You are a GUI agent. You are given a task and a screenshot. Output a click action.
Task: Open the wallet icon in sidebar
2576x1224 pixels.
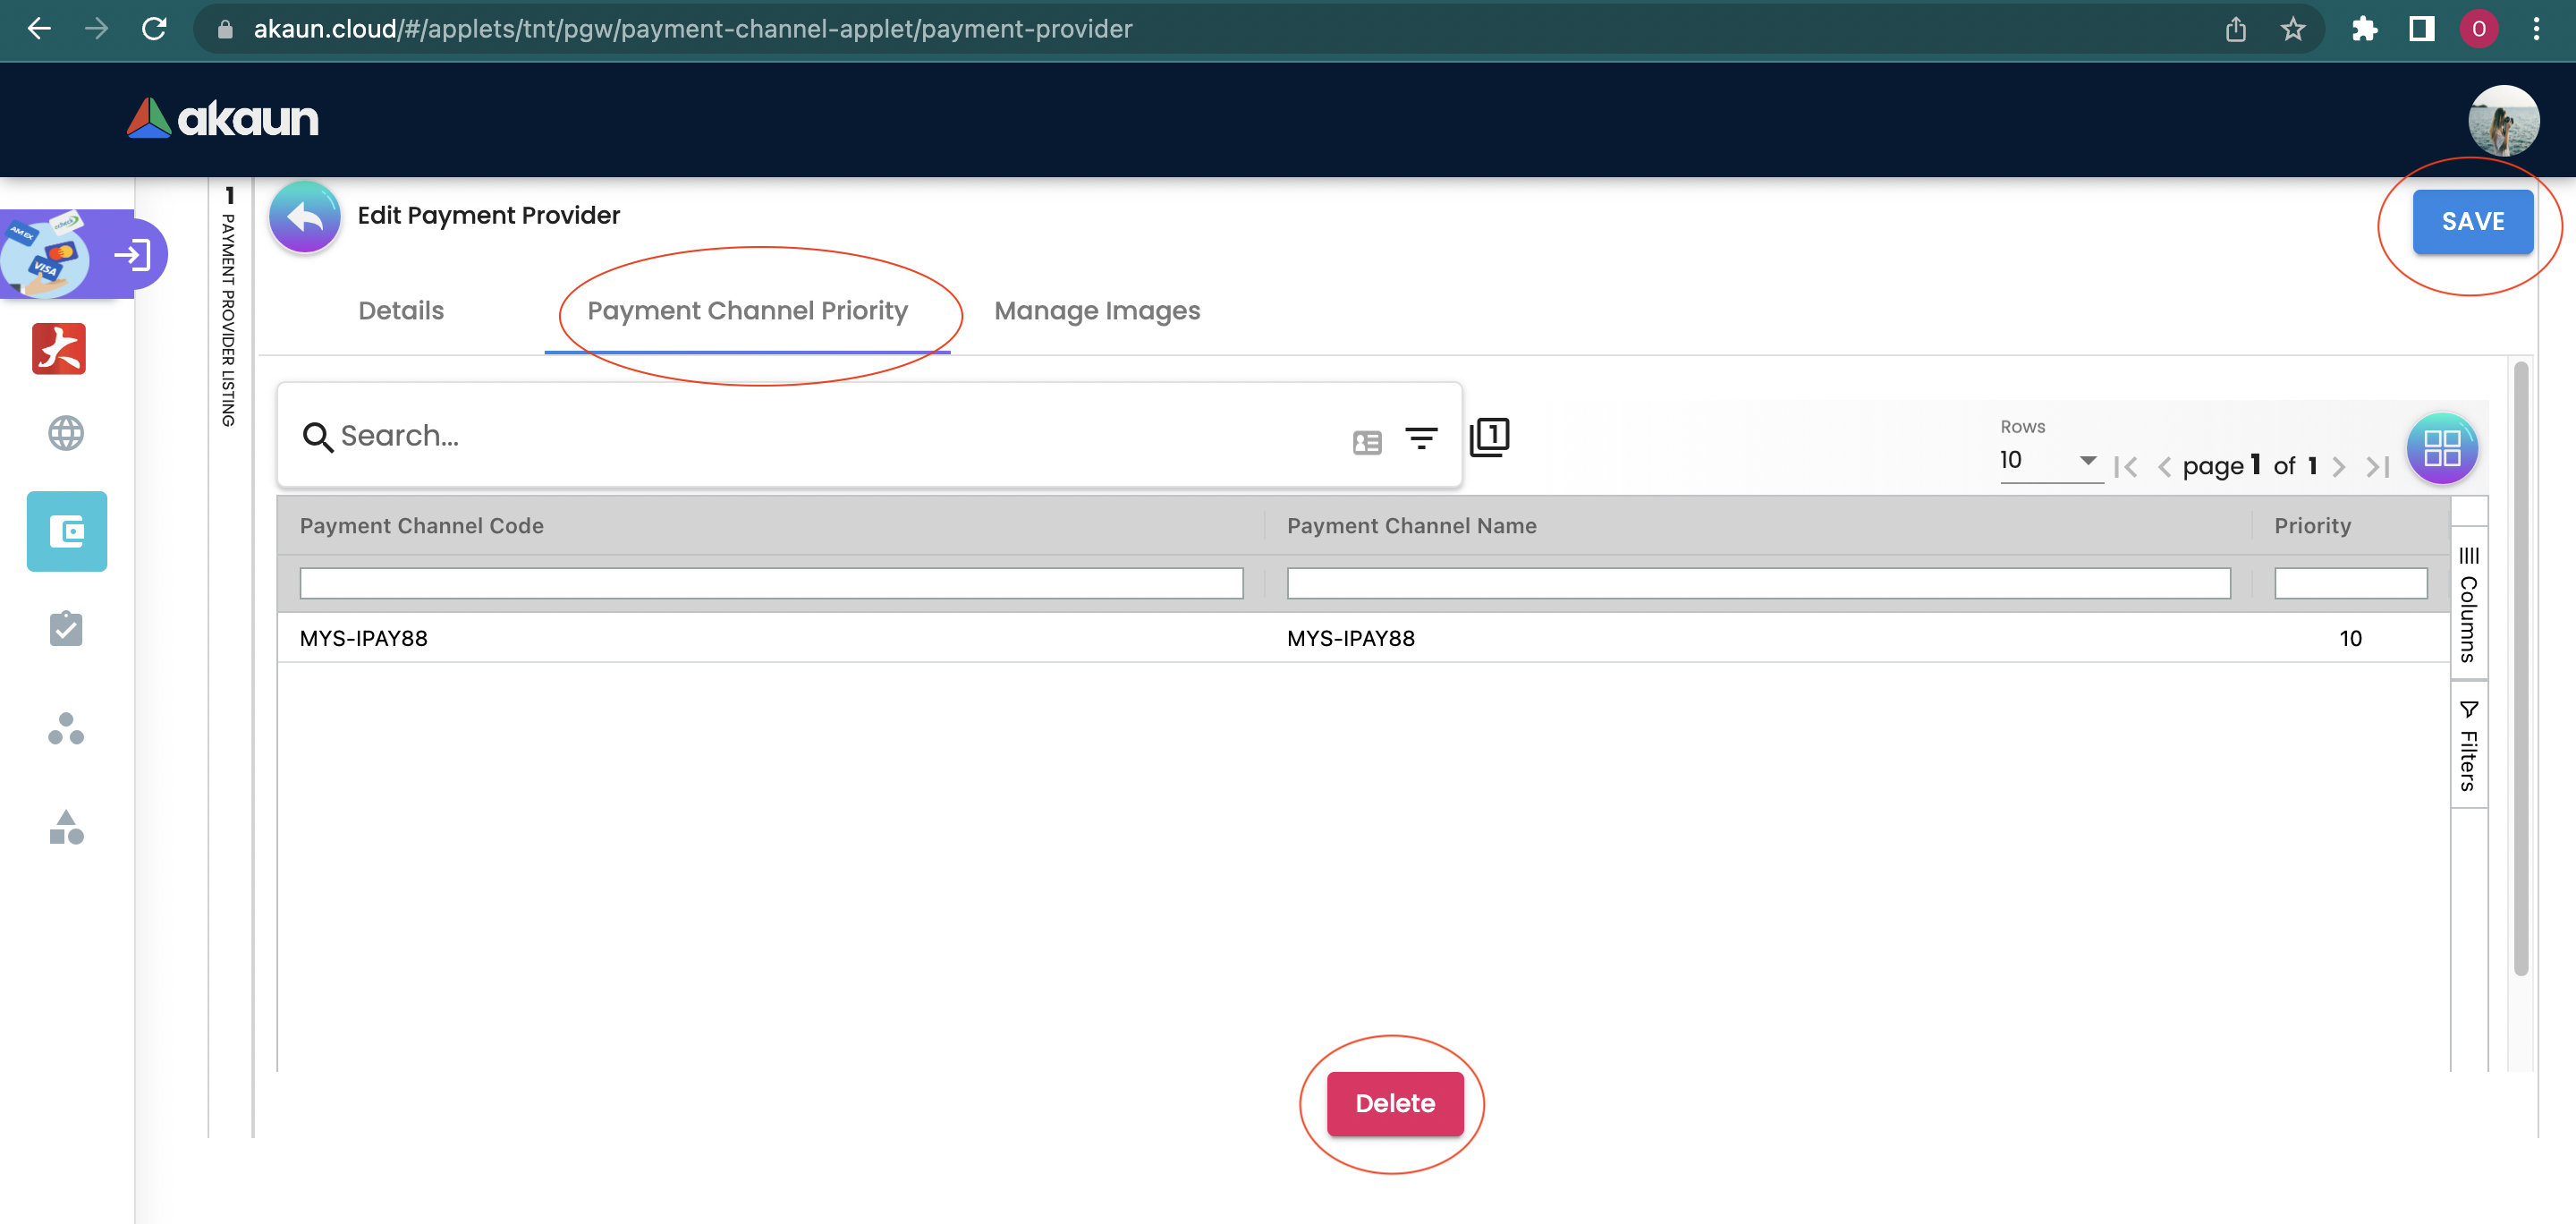coord(67,531)
